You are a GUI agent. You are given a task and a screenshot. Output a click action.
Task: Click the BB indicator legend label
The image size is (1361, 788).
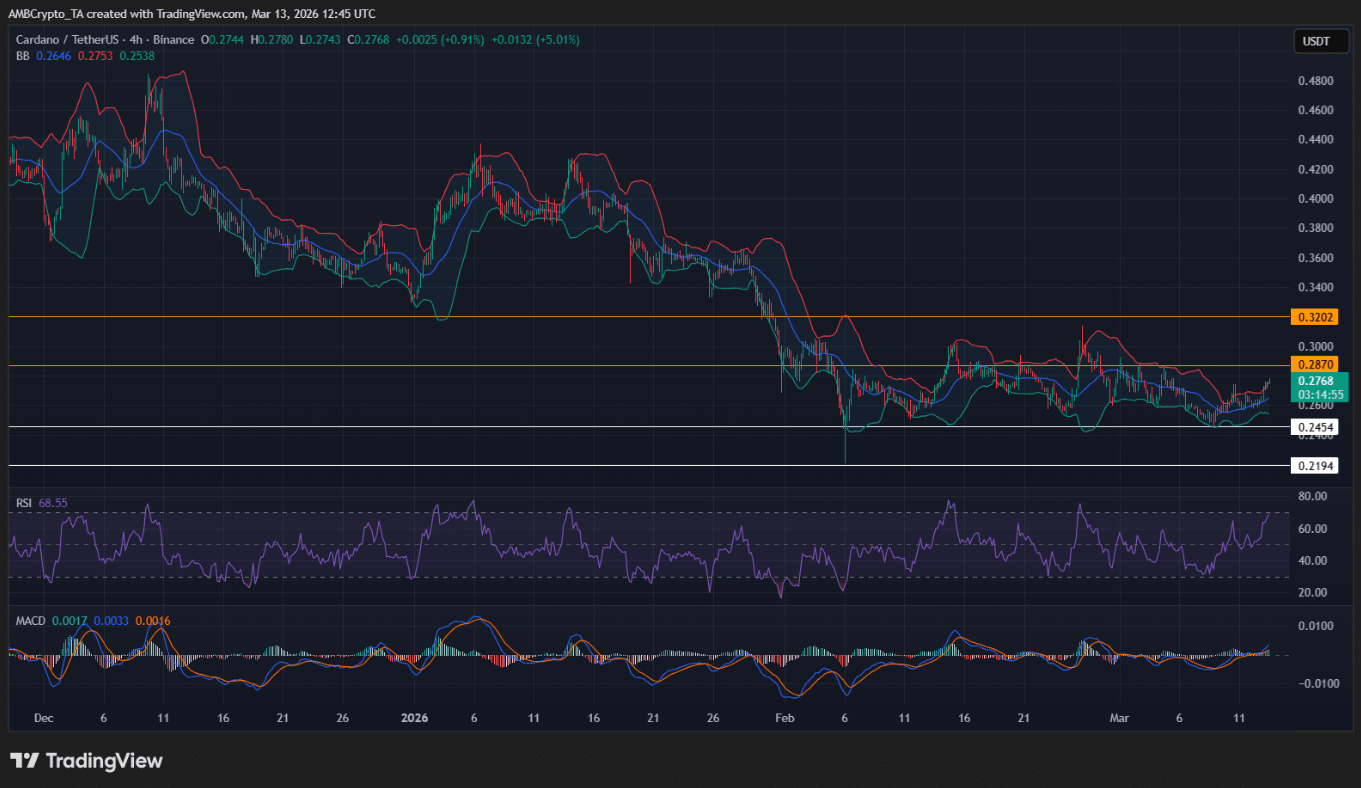pos(22,56)
